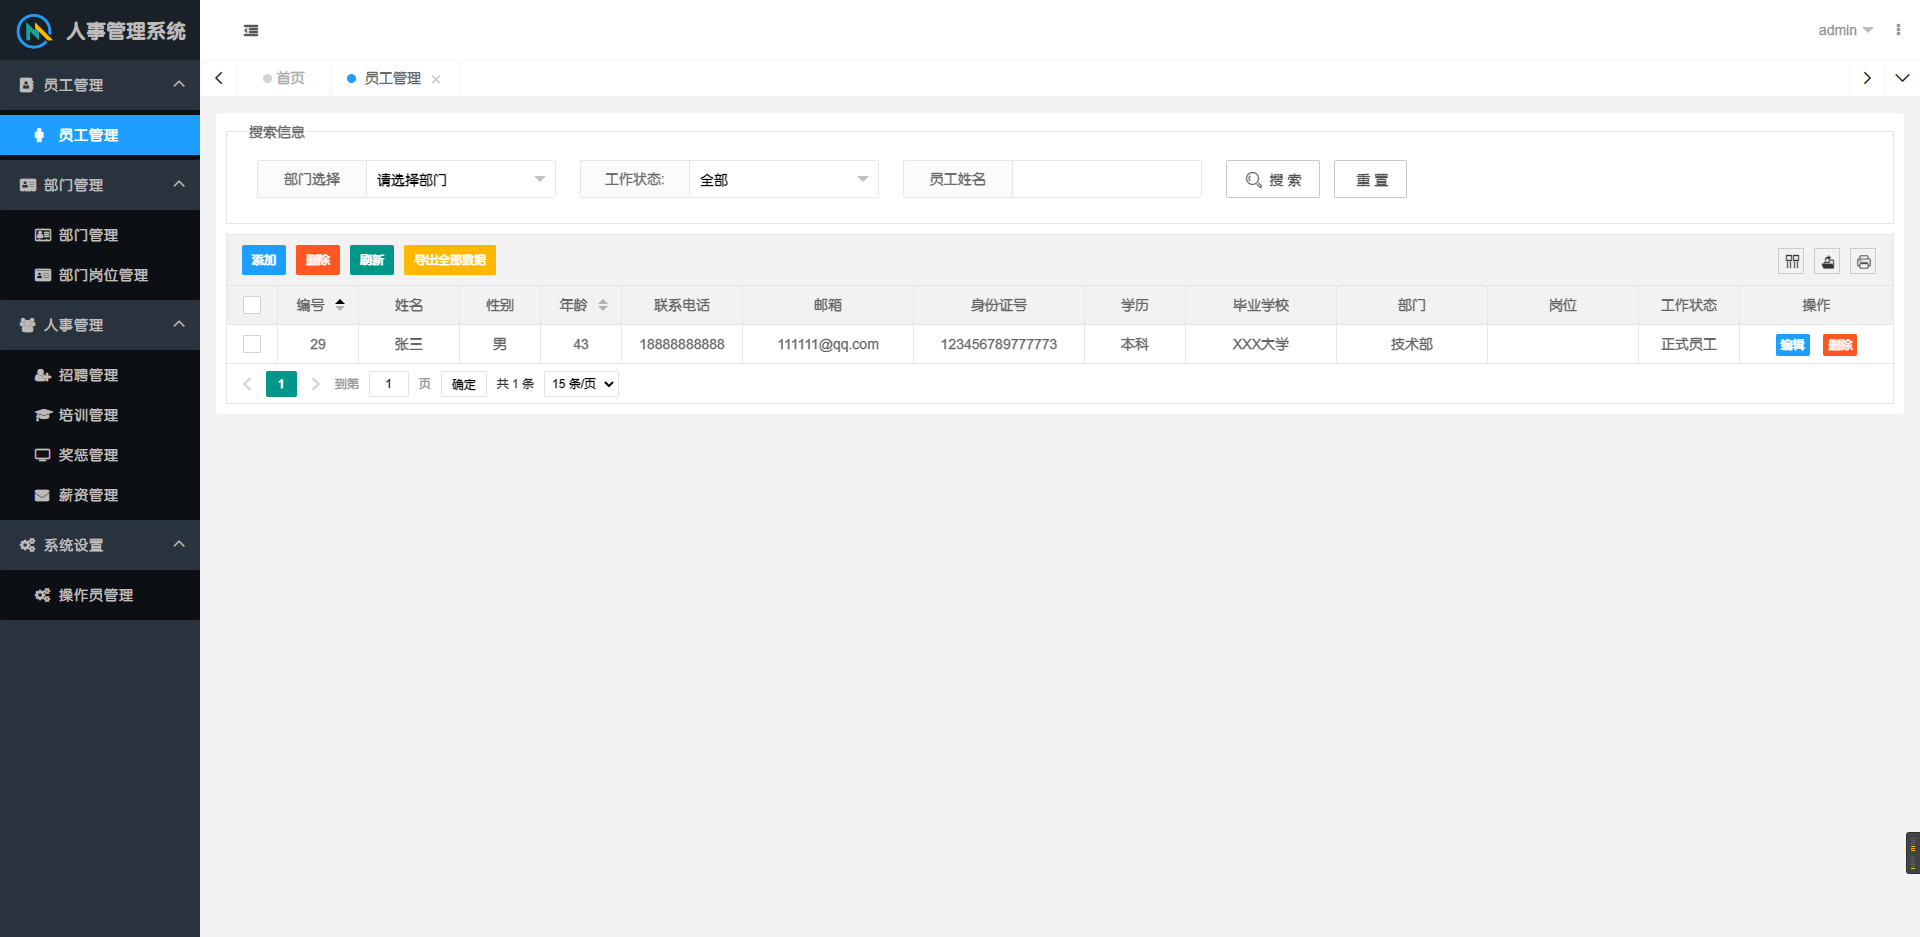
Task: Click inside the 员工姓名 input field
Action: [1106, 179]
